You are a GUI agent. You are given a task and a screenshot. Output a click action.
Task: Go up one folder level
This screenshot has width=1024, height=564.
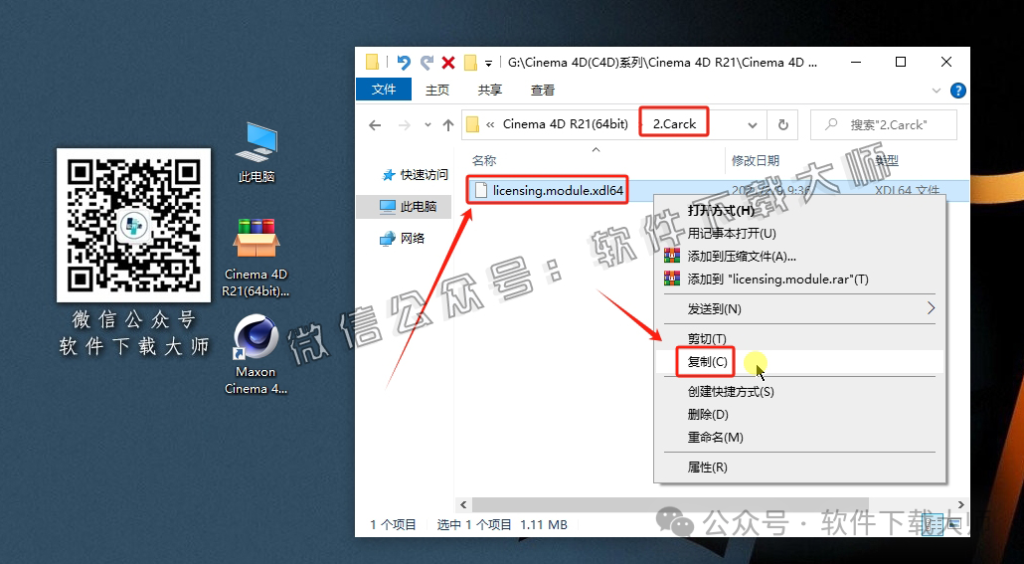(448, 125)
